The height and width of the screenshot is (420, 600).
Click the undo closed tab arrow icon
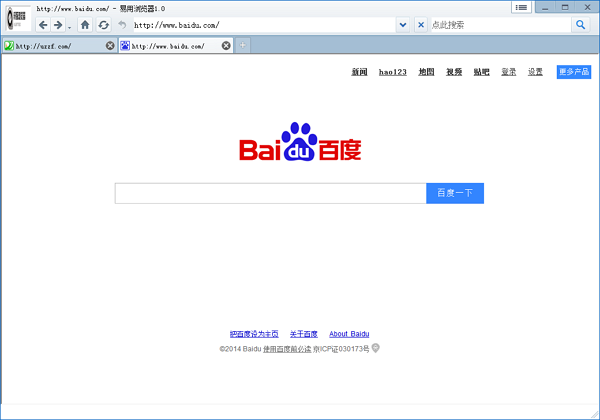click(x=122, y=25)
